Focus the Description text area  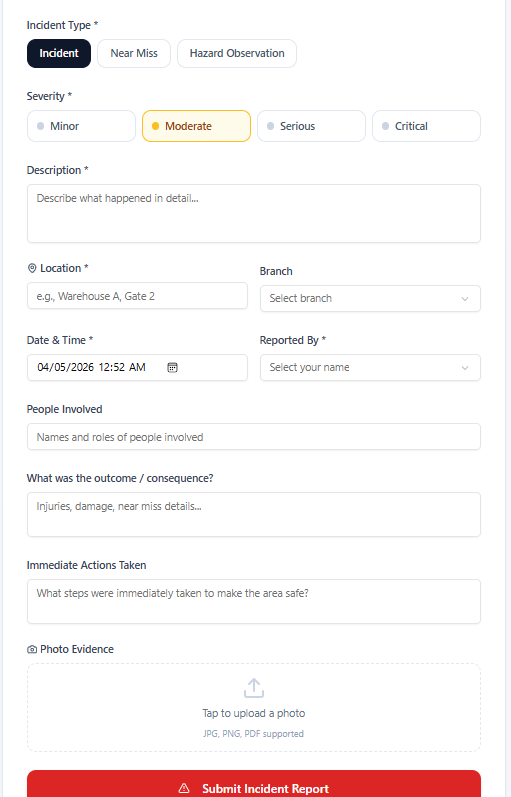coord(254,213)
